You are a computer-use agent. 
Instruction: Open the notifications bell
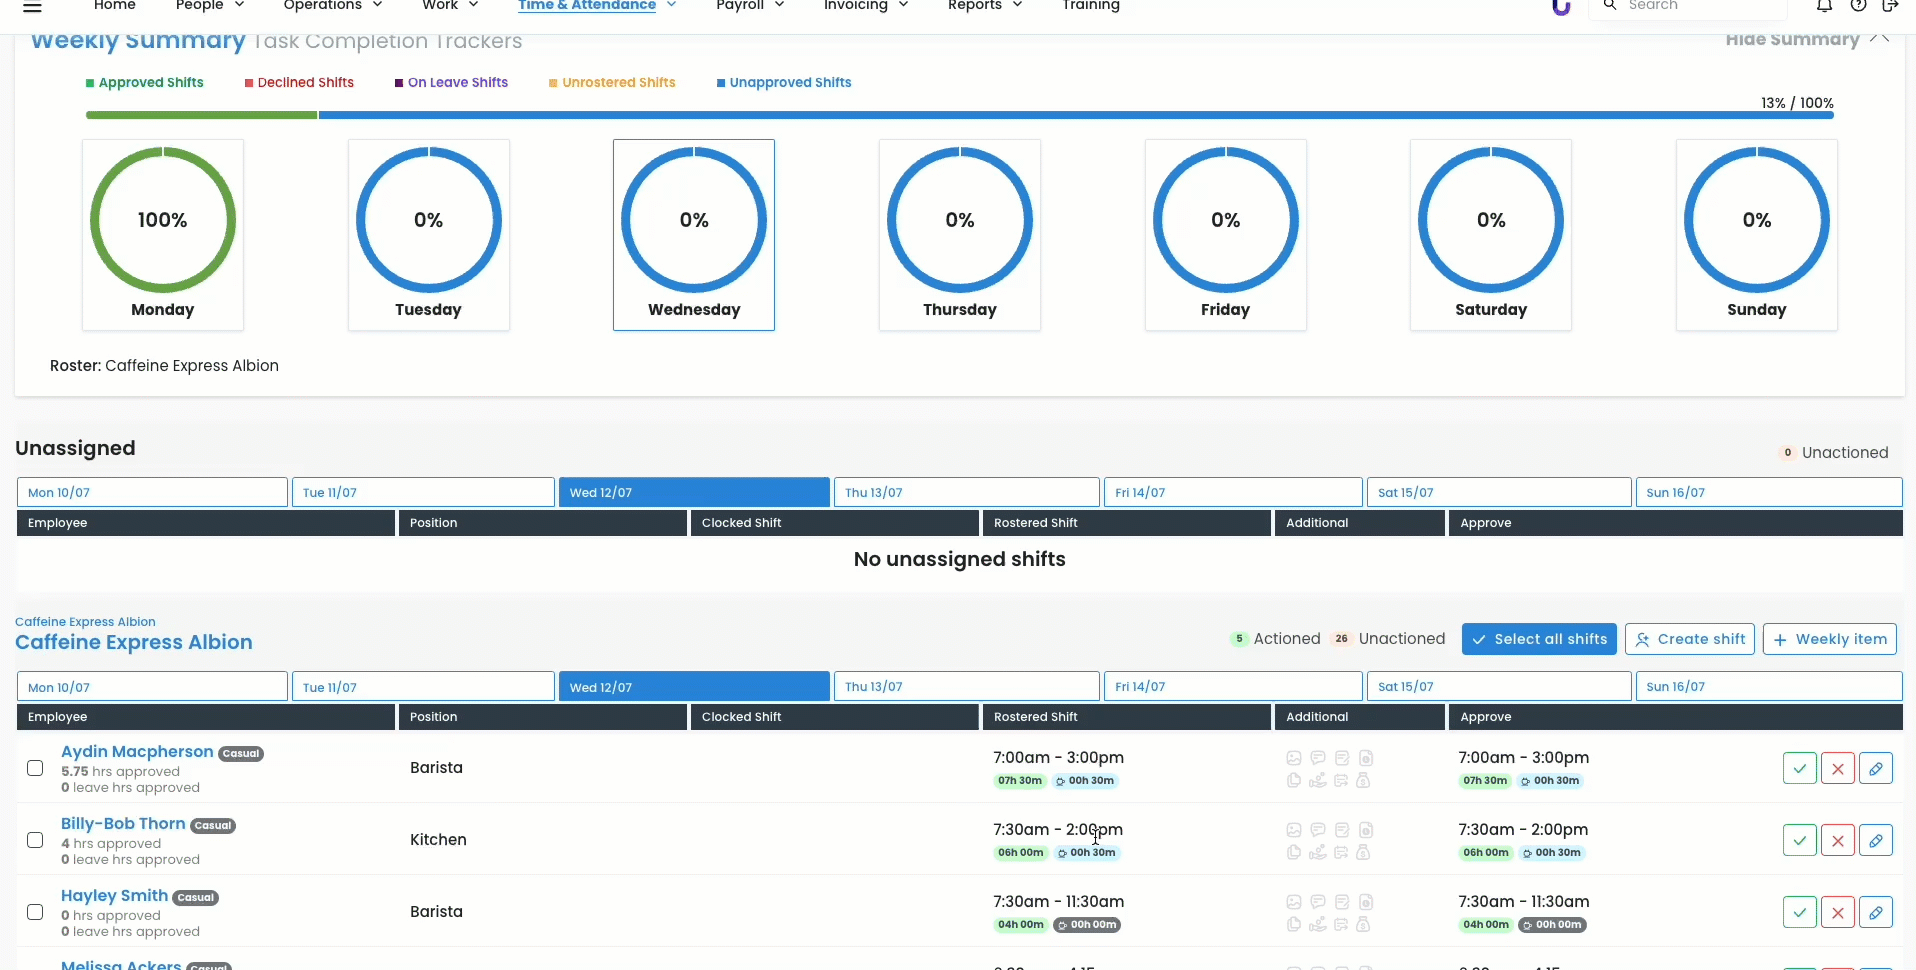coord(1824,6)
